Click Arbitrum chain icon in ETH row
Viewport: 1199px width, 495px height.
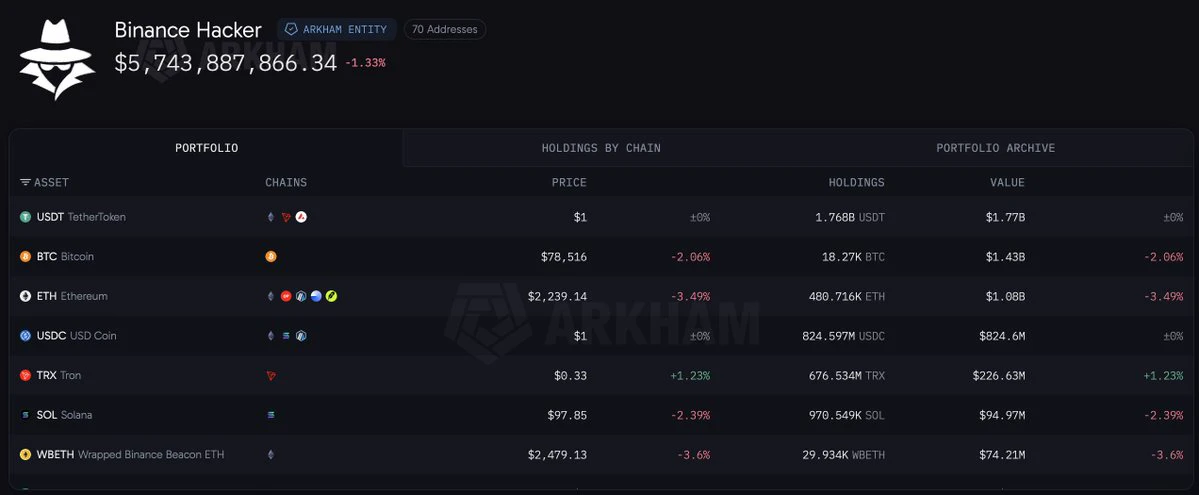click(x=301, y=296)
